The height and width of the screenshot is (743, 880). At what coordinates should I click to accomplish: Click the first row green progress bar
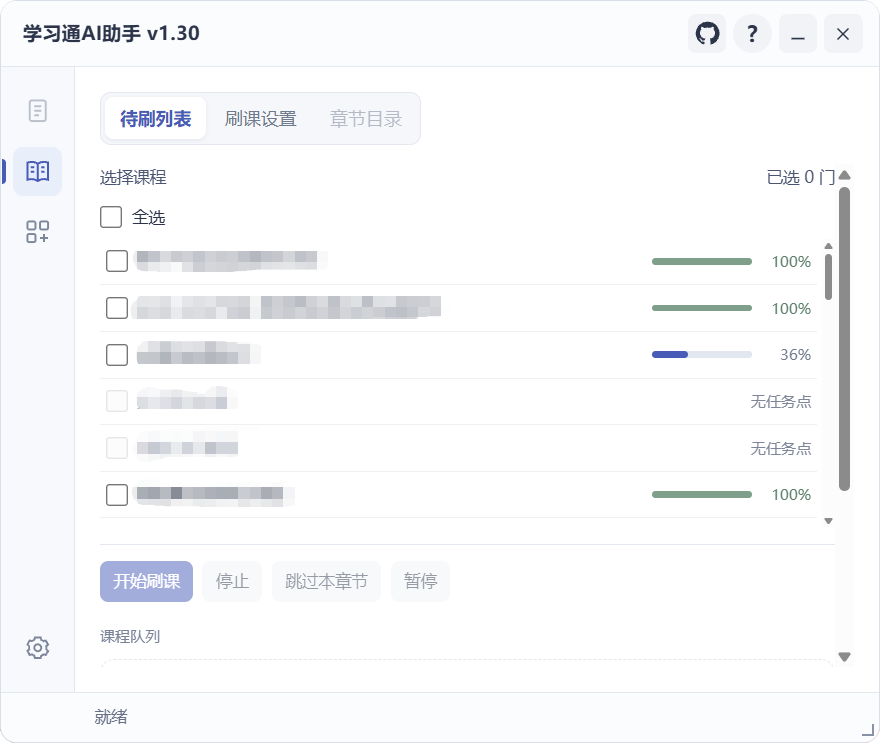702,262
